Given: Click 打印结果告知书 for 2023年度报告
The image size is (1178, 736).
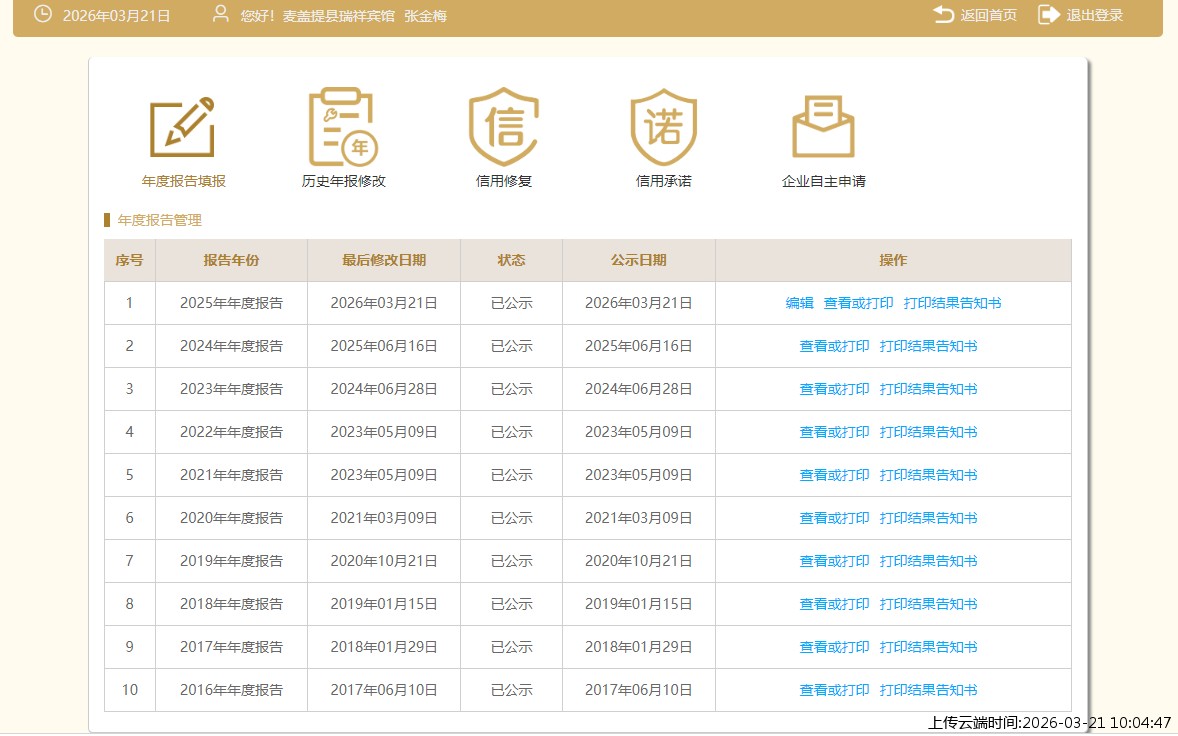Looking at the screenshot, I should pyautogui.click(x=928, y=389).
